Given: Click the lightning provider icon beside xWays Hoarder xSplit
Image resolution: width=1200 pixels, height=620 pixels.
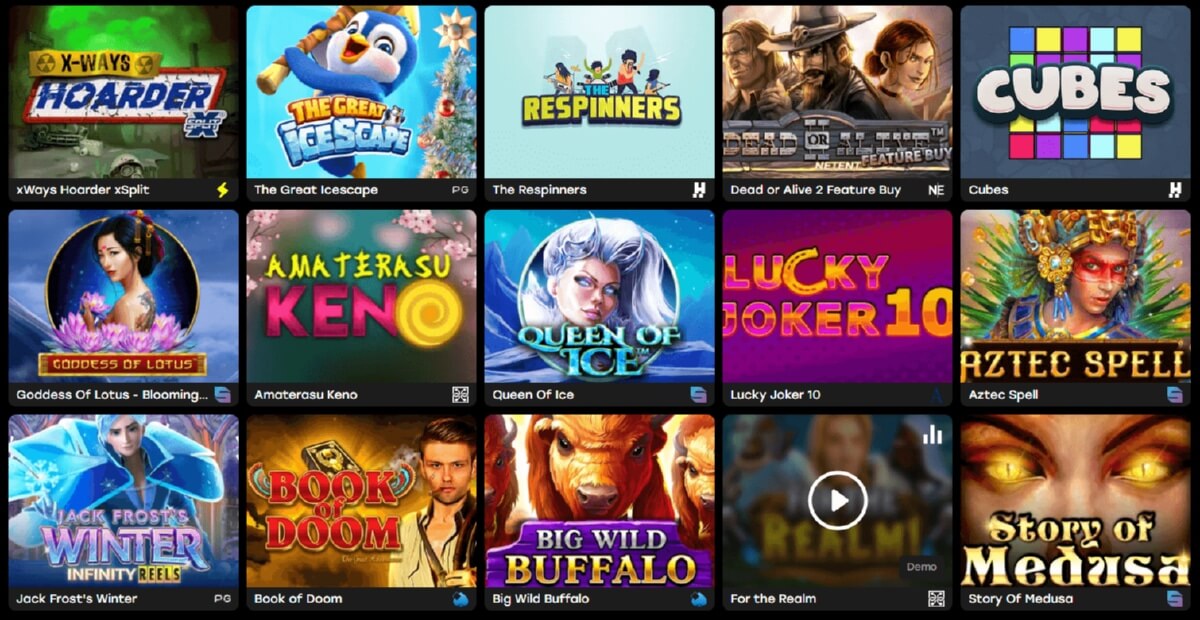Looking at the screenshot, I should pos(222,190).
